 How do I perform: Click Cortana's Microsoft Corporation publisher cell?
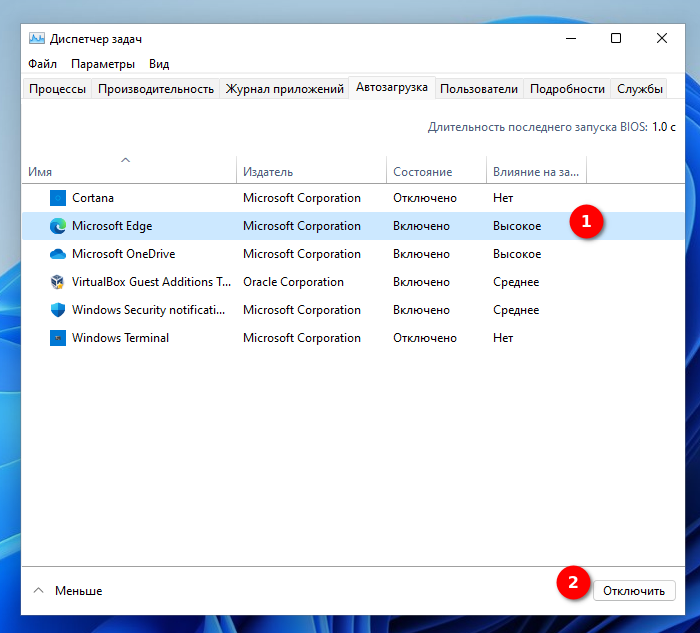pos(302,198)
